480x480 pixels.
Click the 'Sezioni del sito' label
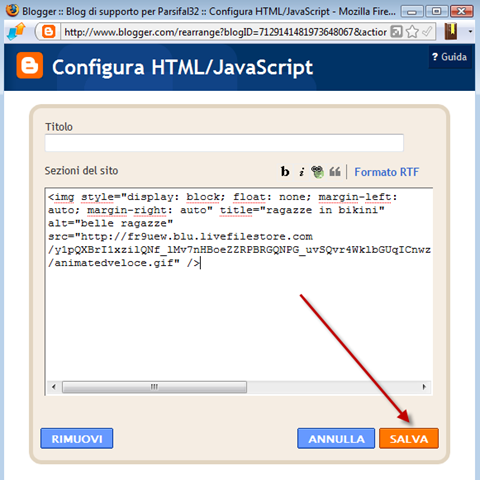tap(81, 171)
